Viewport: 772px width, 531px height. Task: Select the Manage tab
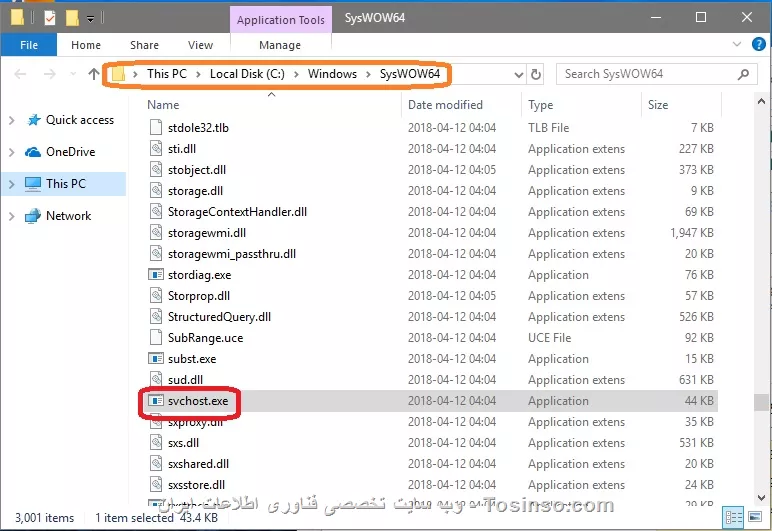click(280, 45)
